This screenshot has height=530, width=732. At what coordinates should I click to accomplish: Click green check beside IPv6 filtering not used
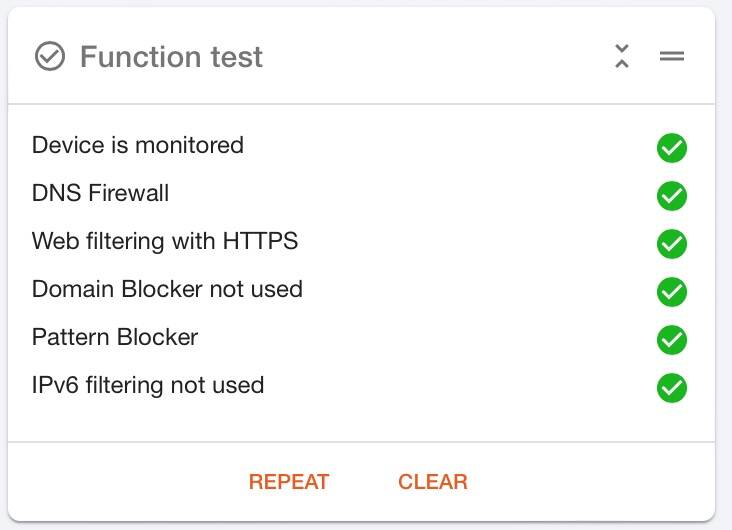[672, 388]
